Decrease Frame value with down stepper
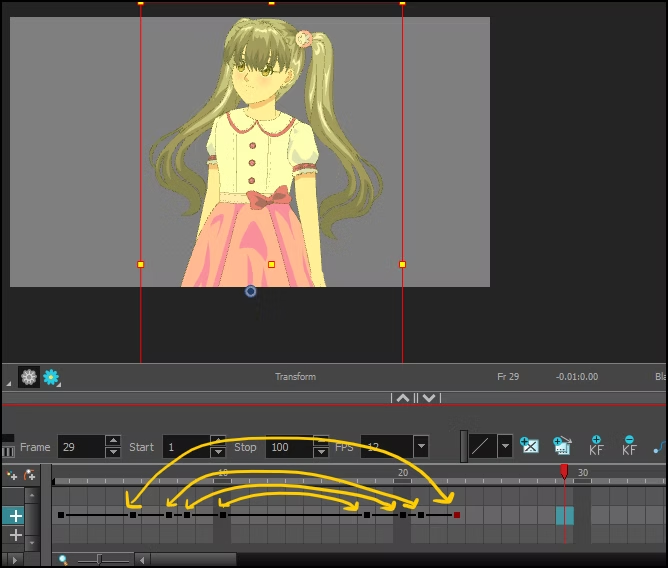The height and width of the screenshot is (568, 668). [x=113, y=453]
